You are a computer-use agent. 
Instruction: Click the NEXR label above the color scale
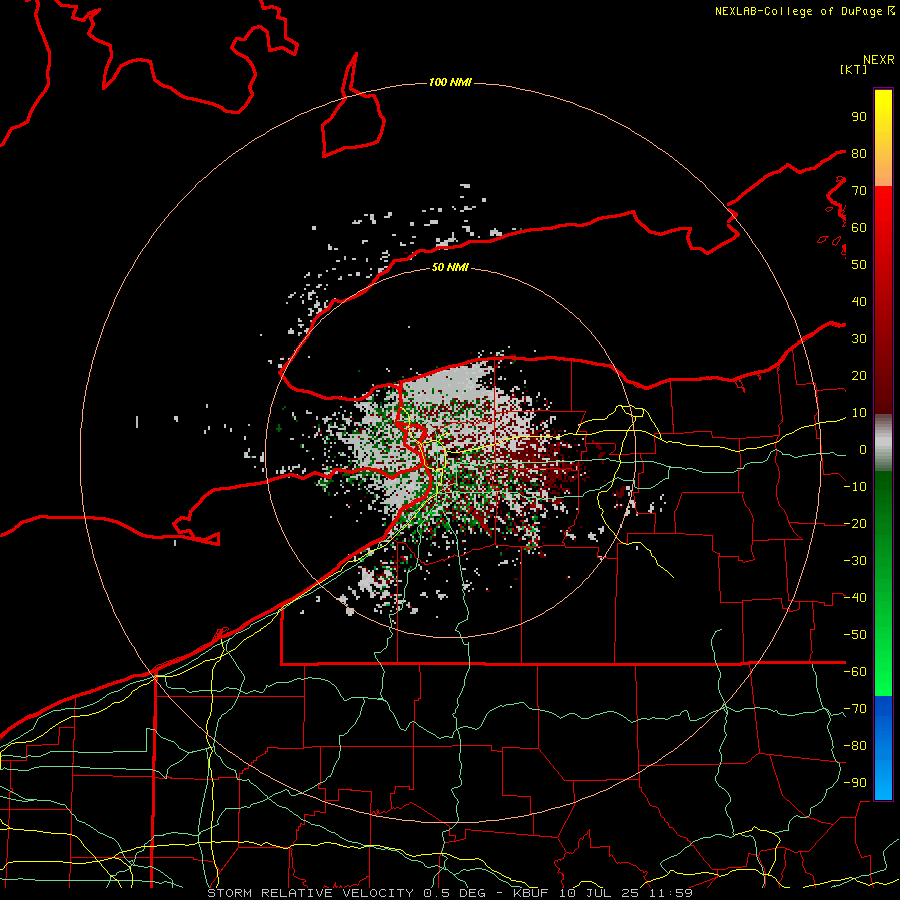tap(879, 60)
